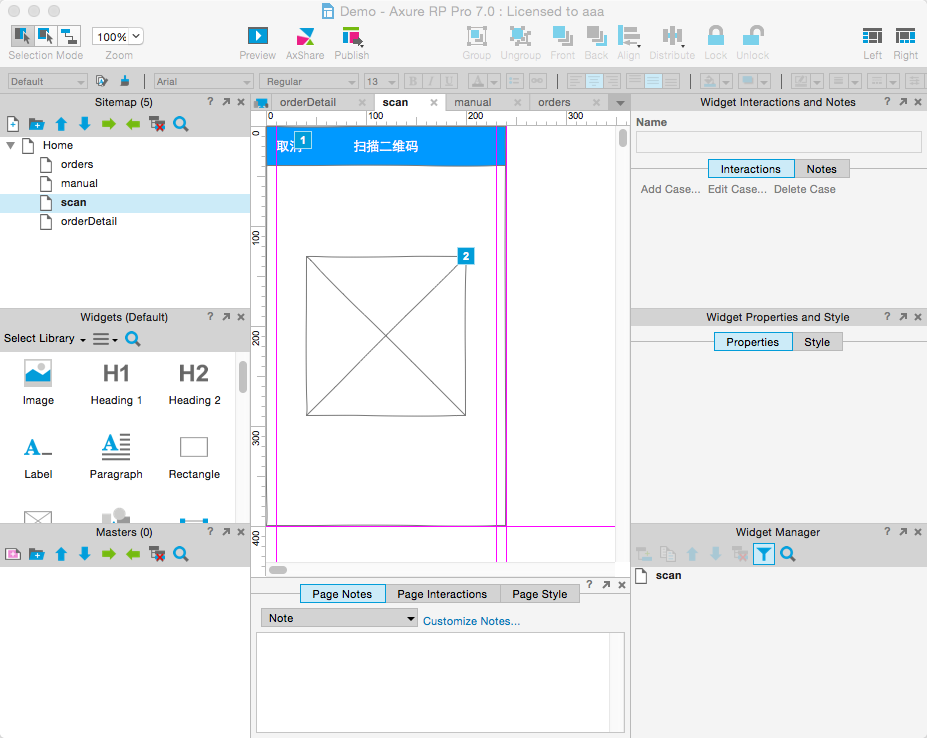Image resolution: width=927 pixels, height=738 pixels.
Task: Toggle the Right panels icon
Action: click(905, 36)
